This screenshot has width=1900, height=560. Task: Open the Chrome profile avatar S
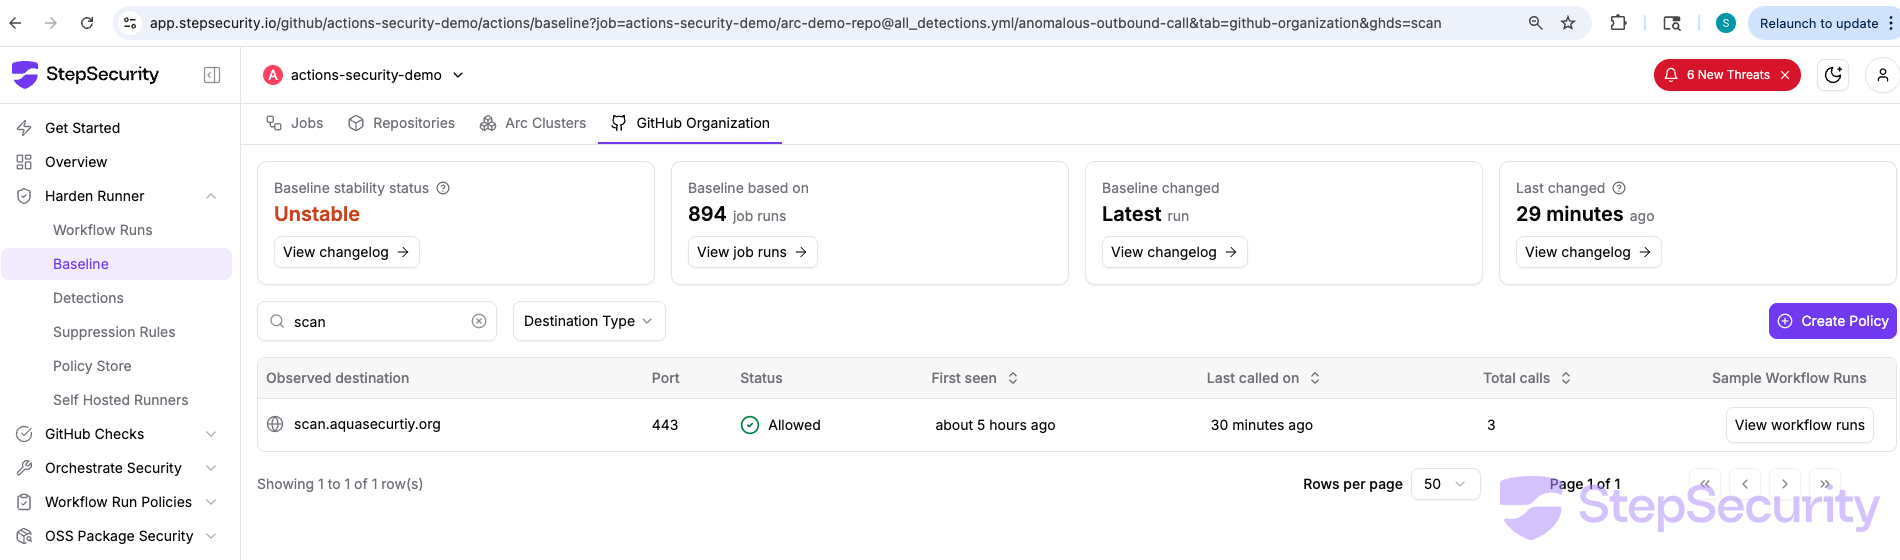coord(1726,23)
